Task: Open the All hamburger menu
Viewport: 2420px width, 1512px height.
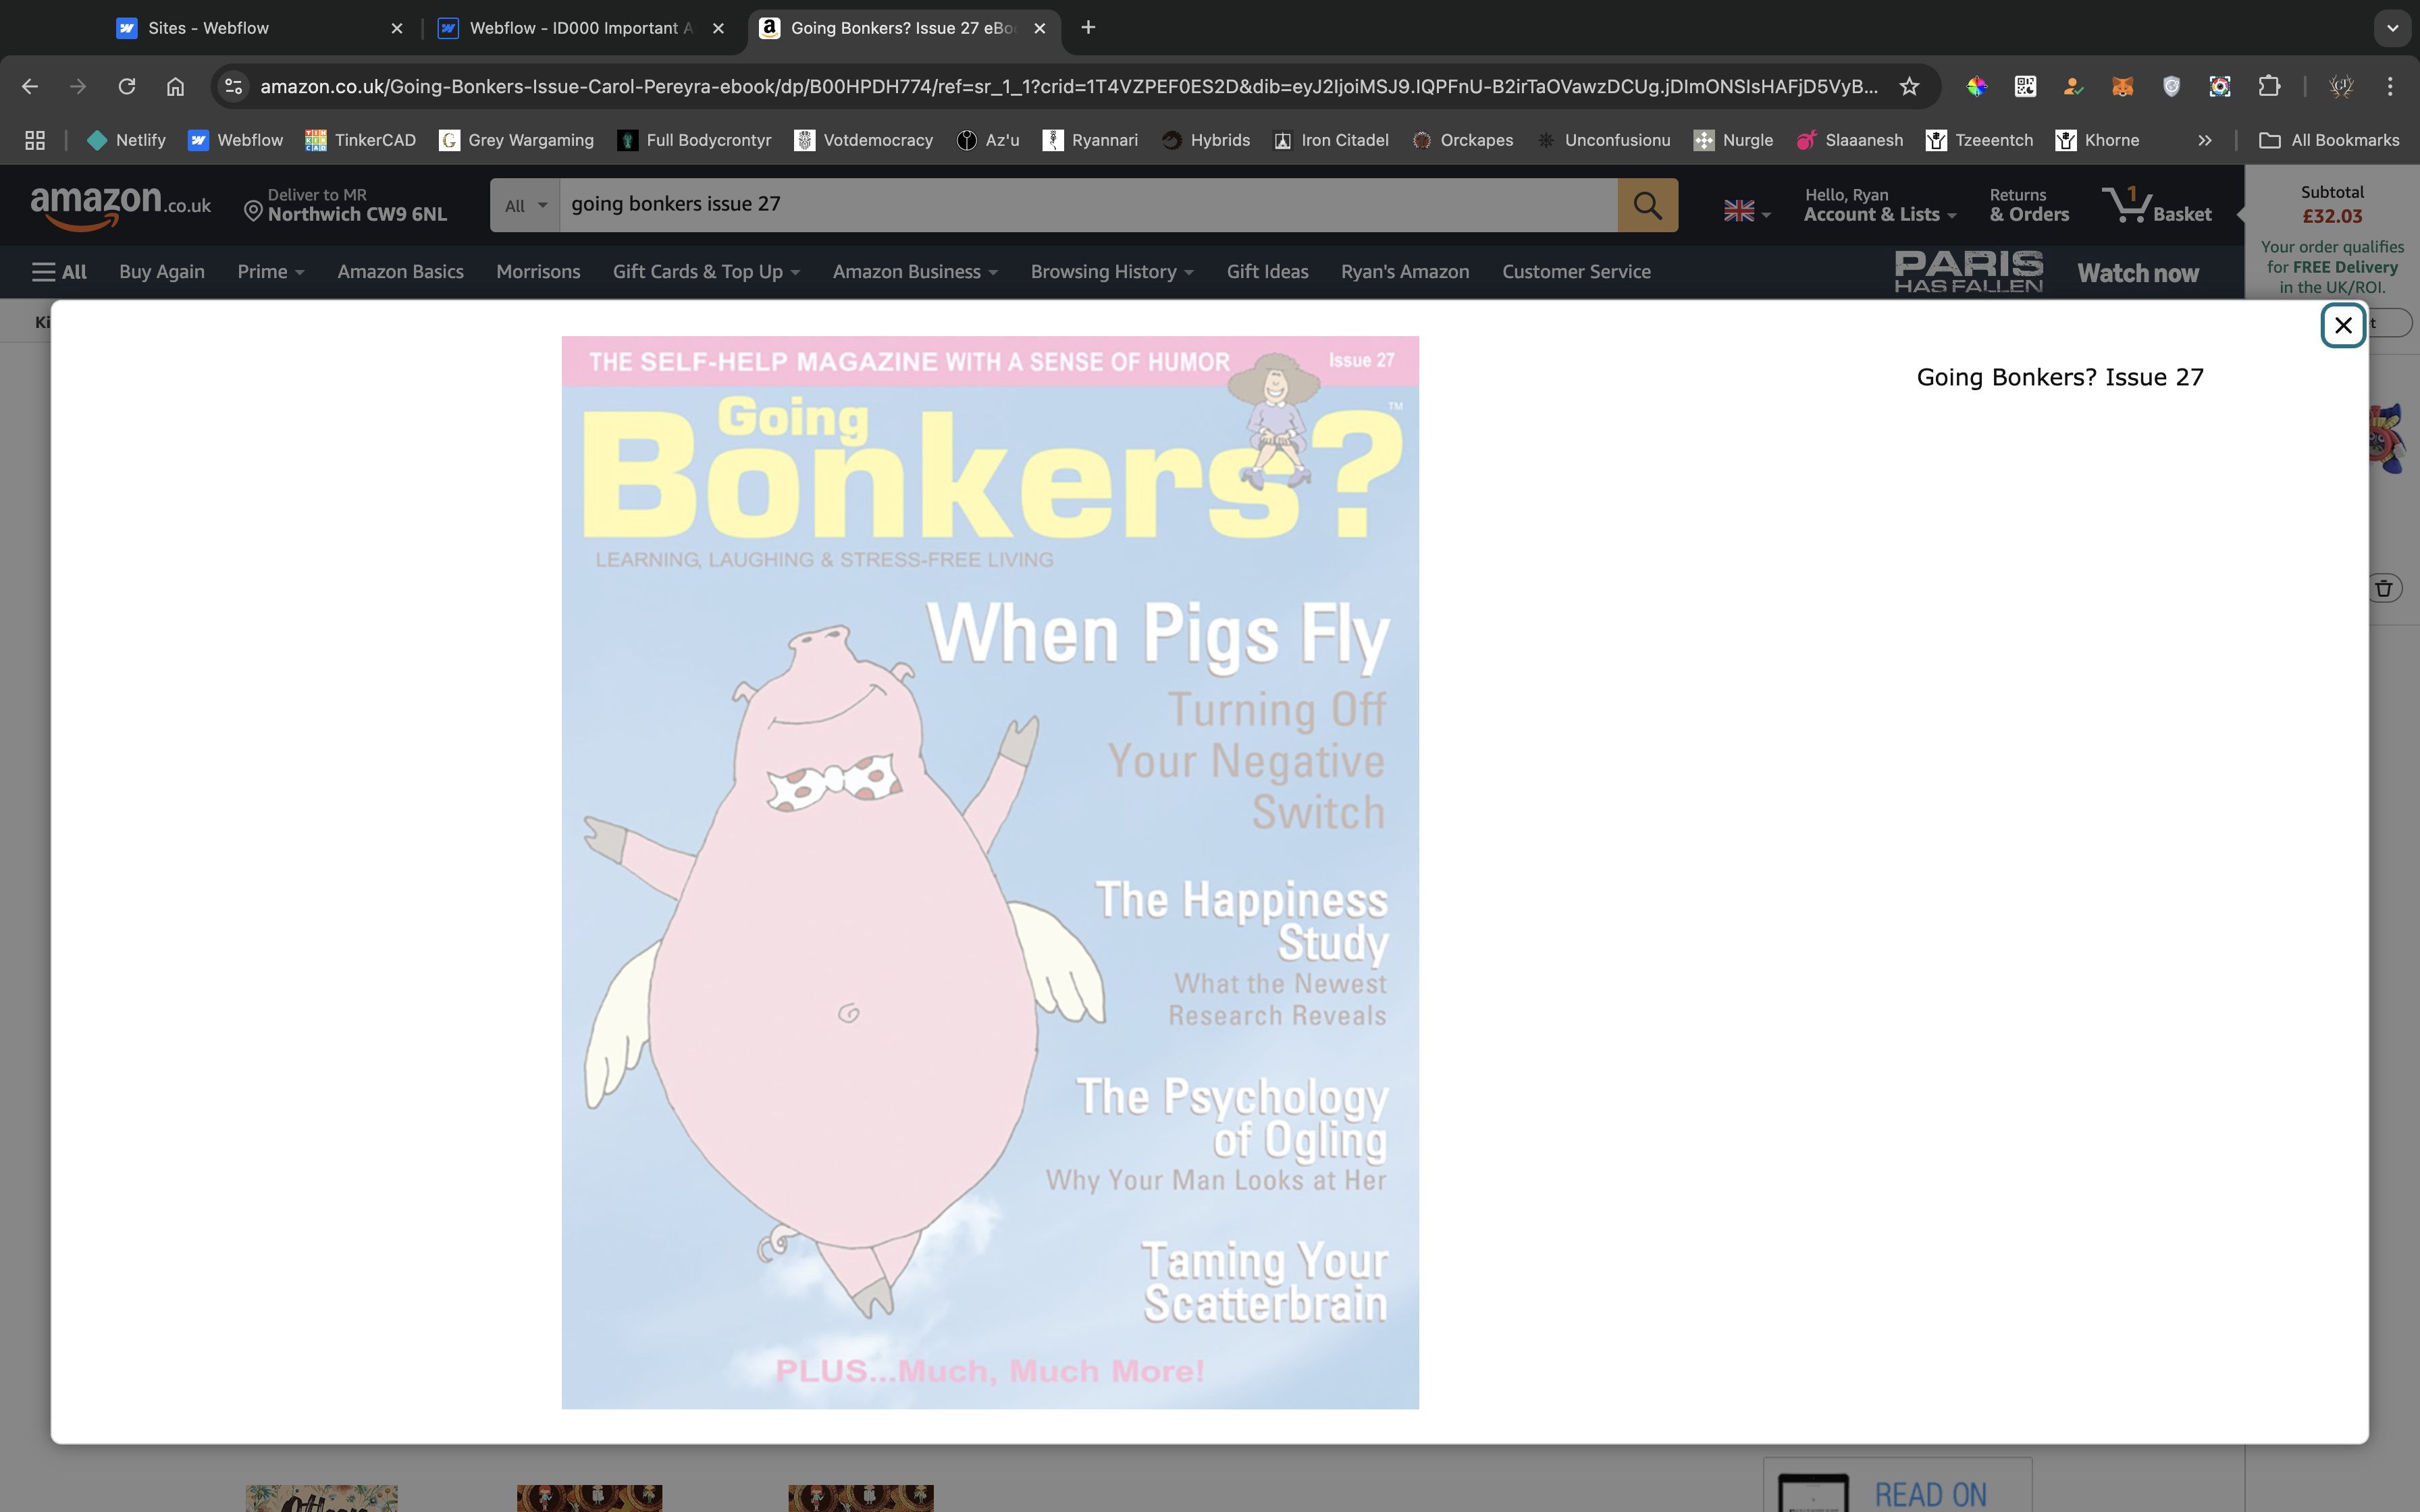Action: point(59,272)
